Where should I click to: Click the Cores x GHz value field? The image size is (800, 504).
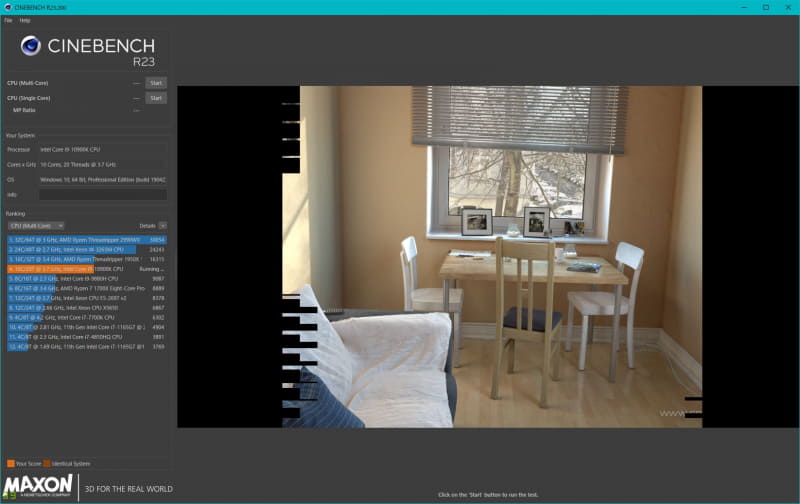pos(103,165)
